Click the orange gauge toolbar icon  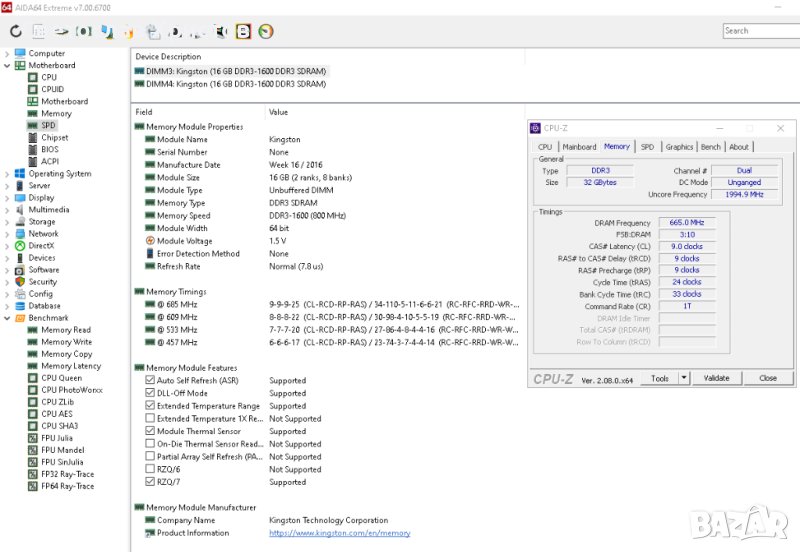point(266,32)
